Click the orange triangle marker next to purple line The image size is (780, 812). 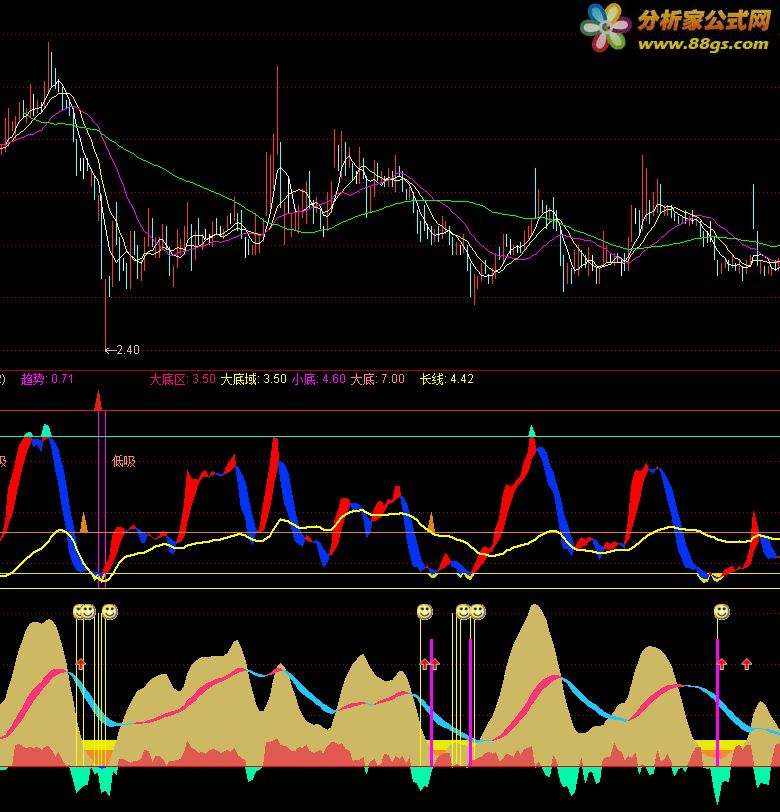84,523
